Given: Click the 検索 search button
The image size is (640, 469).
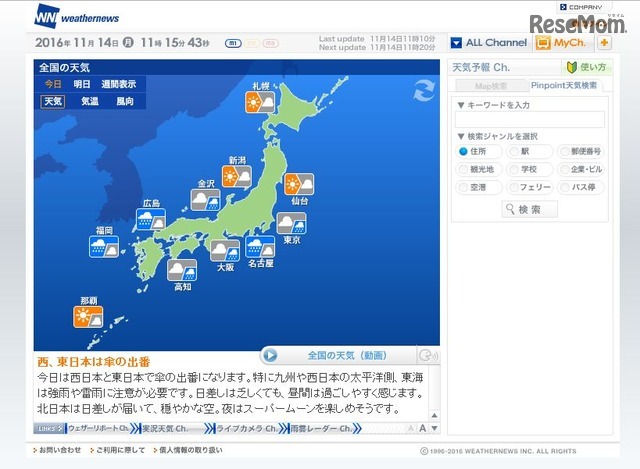Looking at the screenshot, I should (x=529, y=209).
